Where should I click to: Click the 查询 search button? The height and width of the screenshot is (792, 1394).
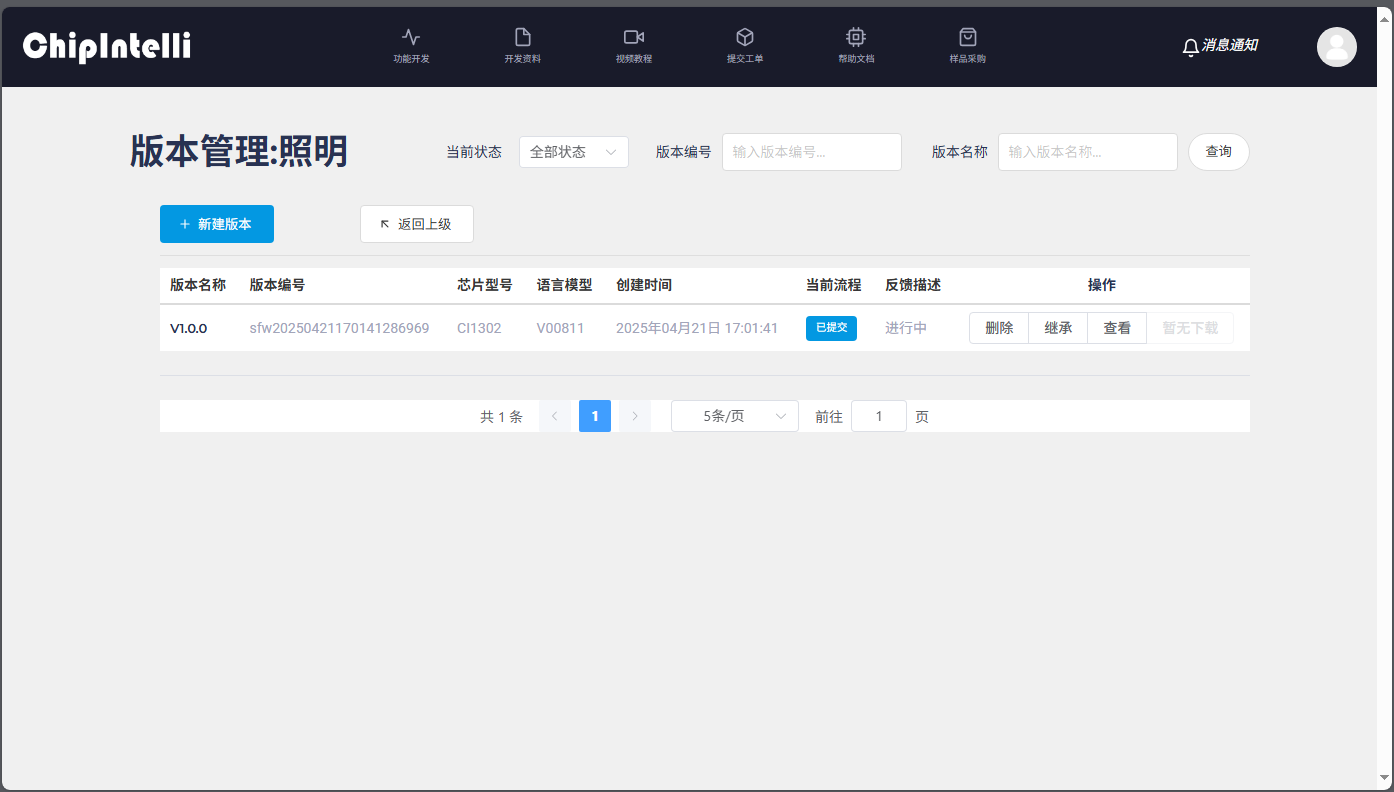1219,152
